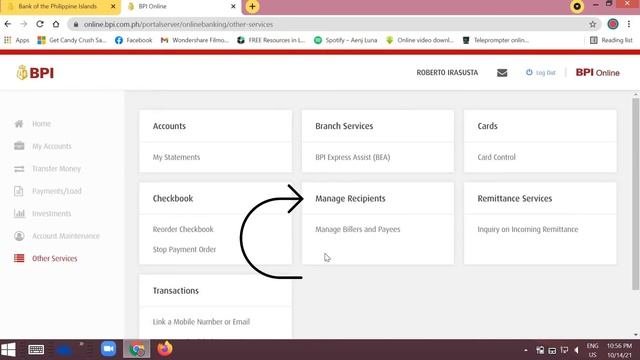Image resolution: width=640 pixels, height=360 pixels.
Task: Close the Bank of the Philippine Islands tab
Action: point(113,7)
